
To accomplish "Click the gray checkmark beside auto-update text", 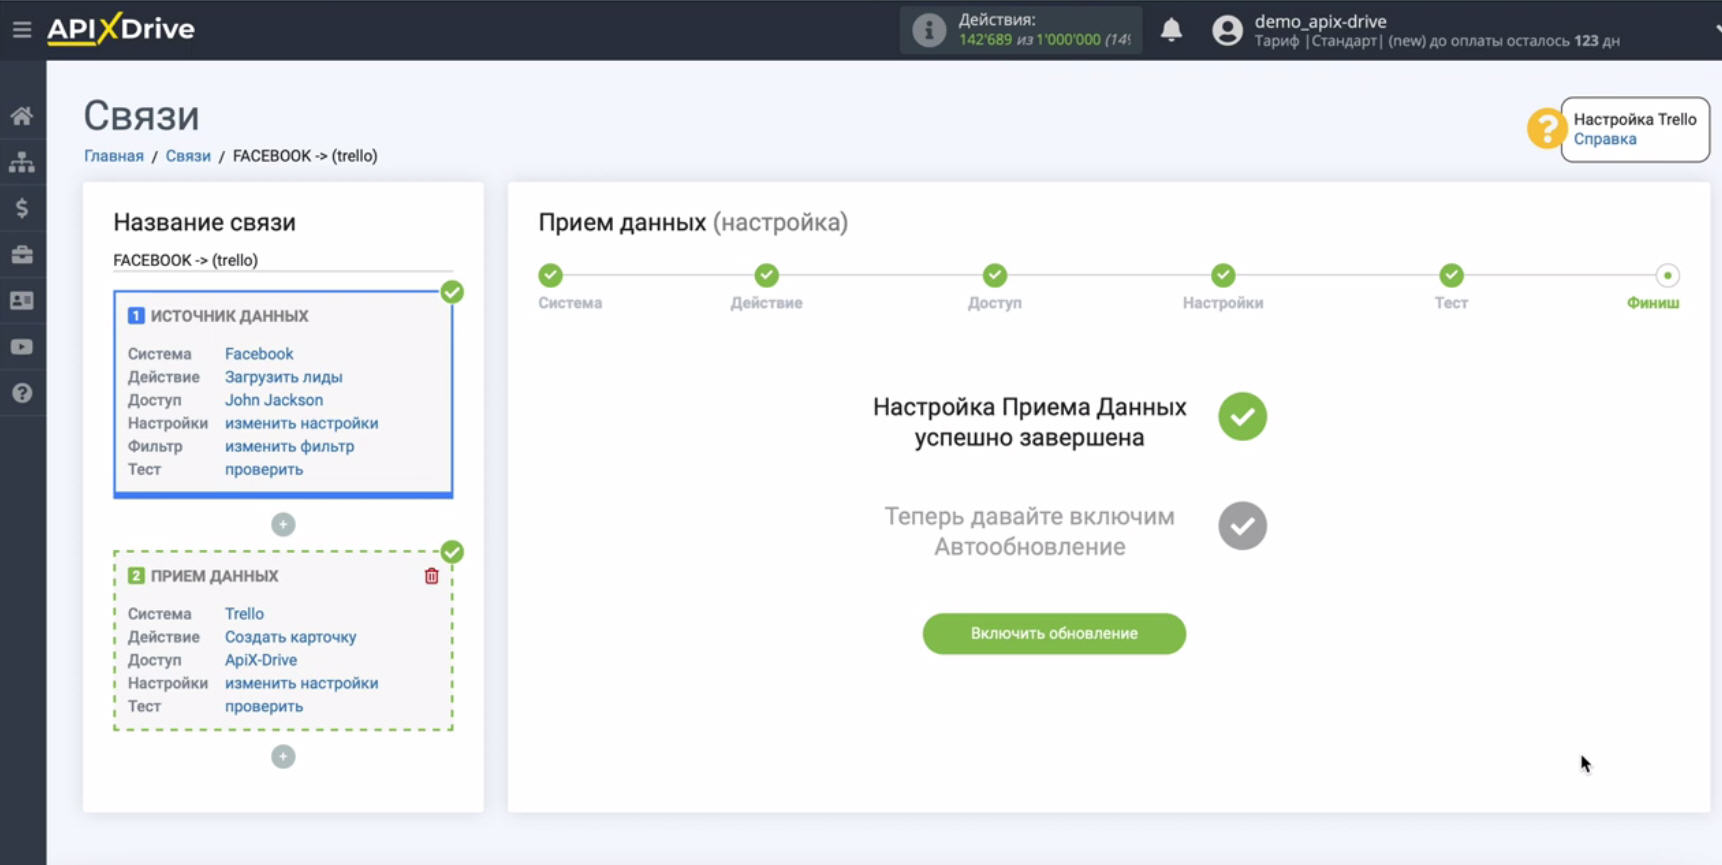I will point(1242,526).
